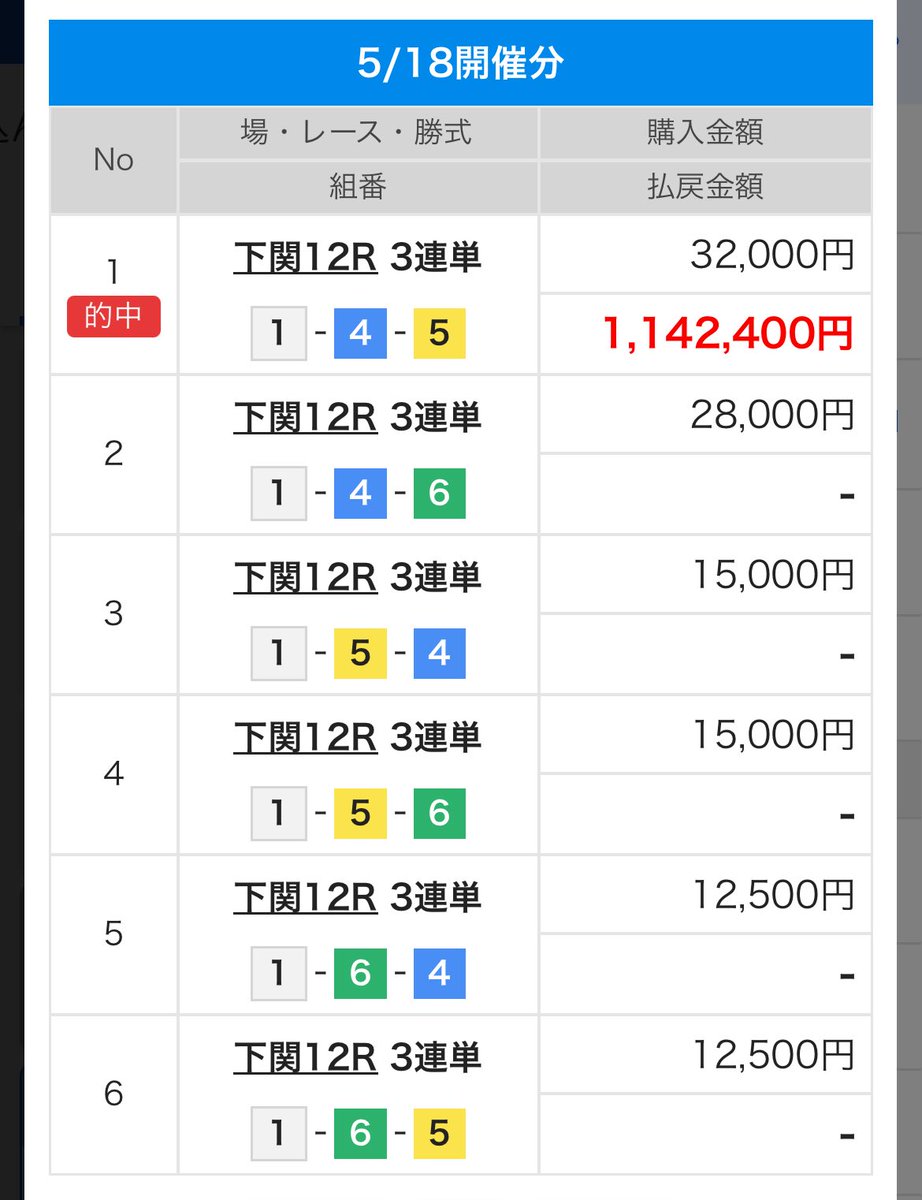Click the row number 2 cell
Screen dimensions: 922x1200
[114, 454]
